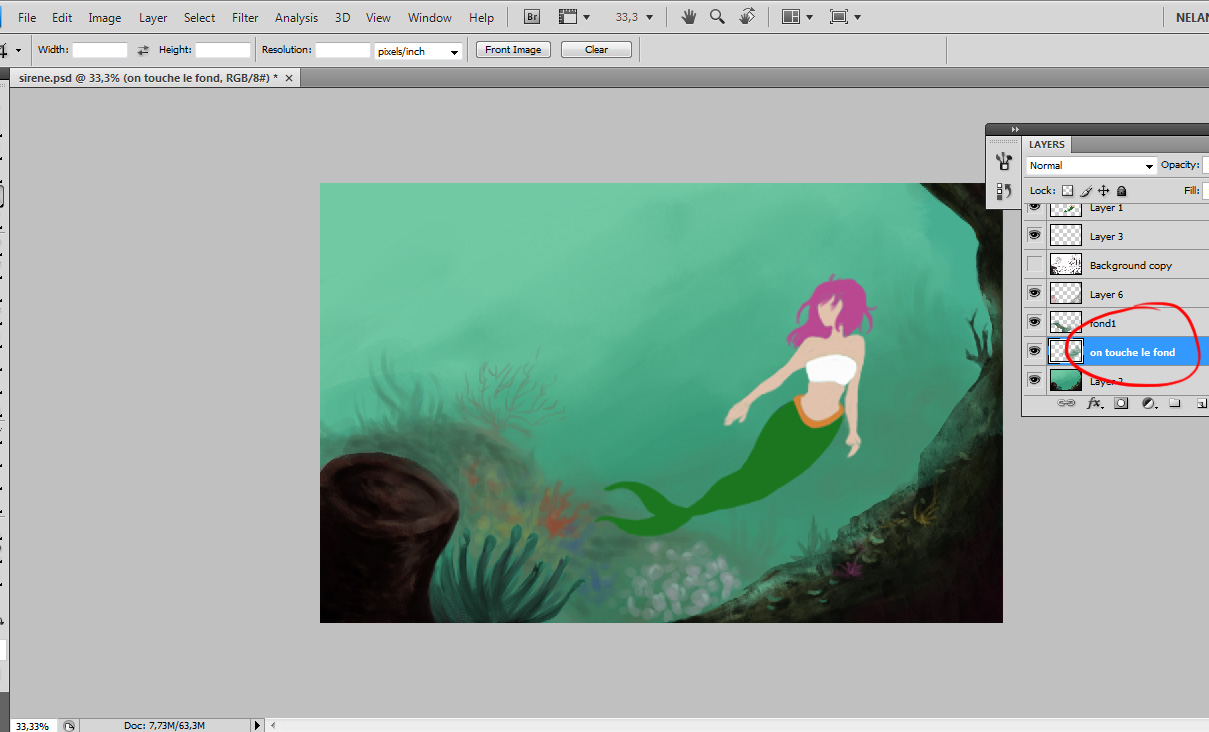
Task: Open the pixels/inch resolution unit dropdown
Action: (418, 51)
